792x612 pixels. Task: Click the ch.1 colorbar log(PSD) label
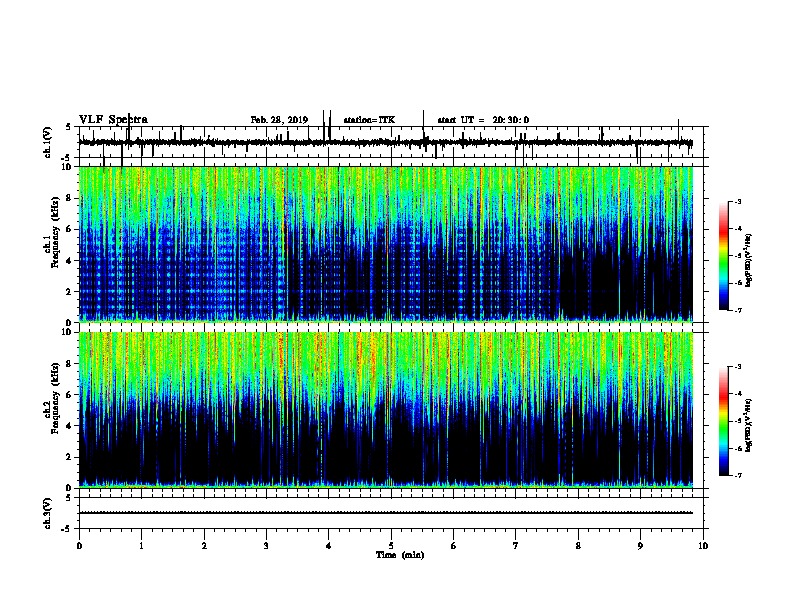(x=749, y=261)
